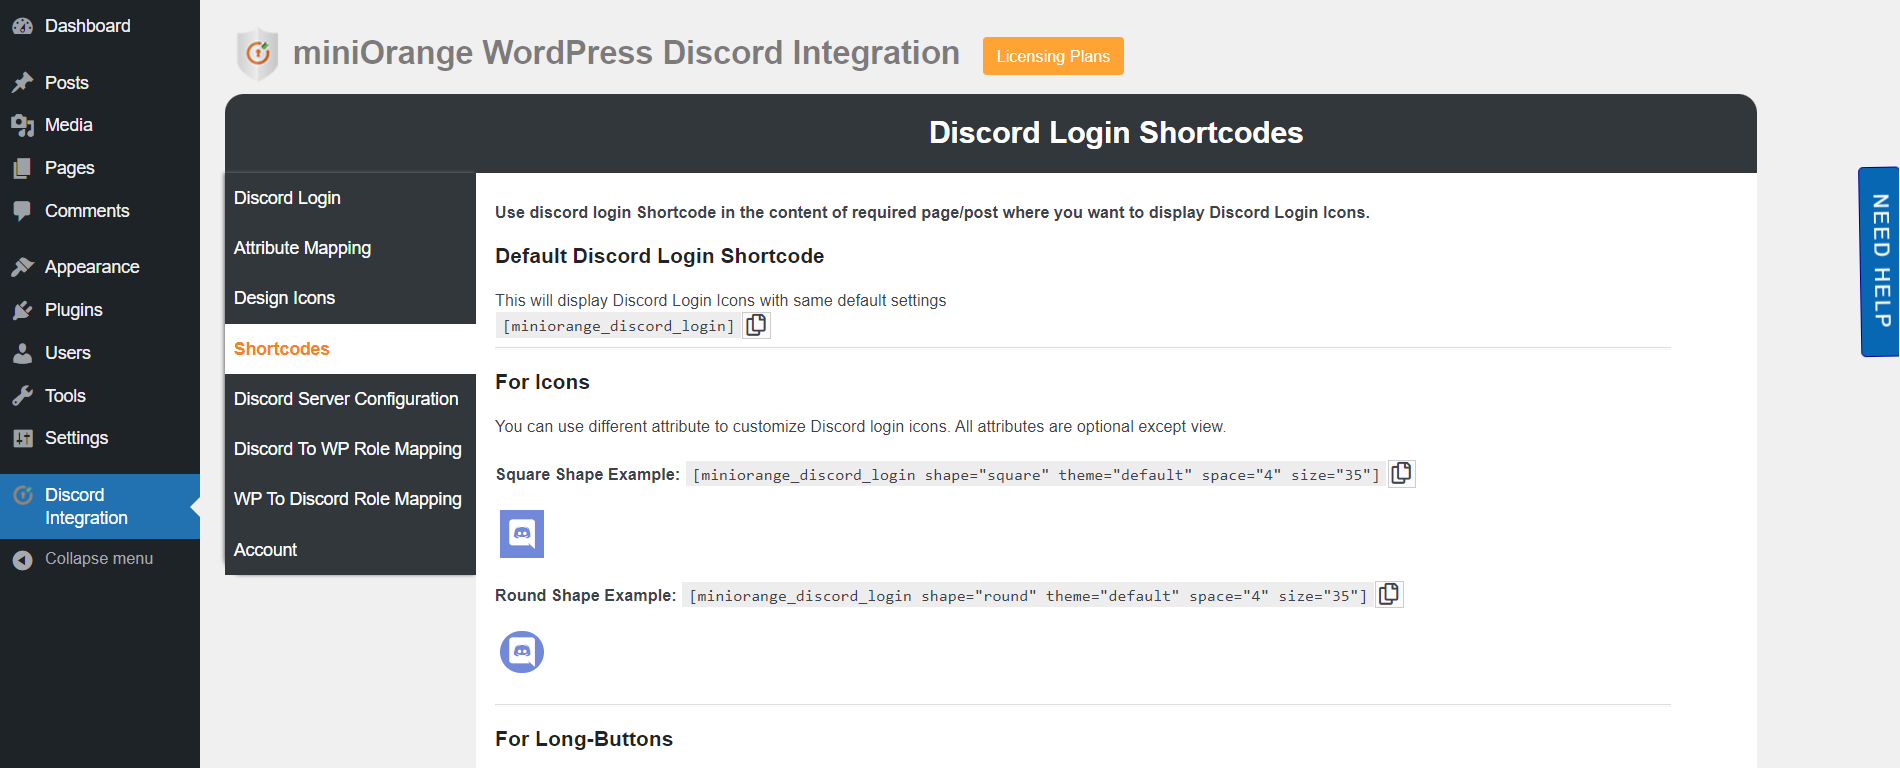Click the miniOrange shield logo
This screenshot has height=768, width=1900.
258,53
